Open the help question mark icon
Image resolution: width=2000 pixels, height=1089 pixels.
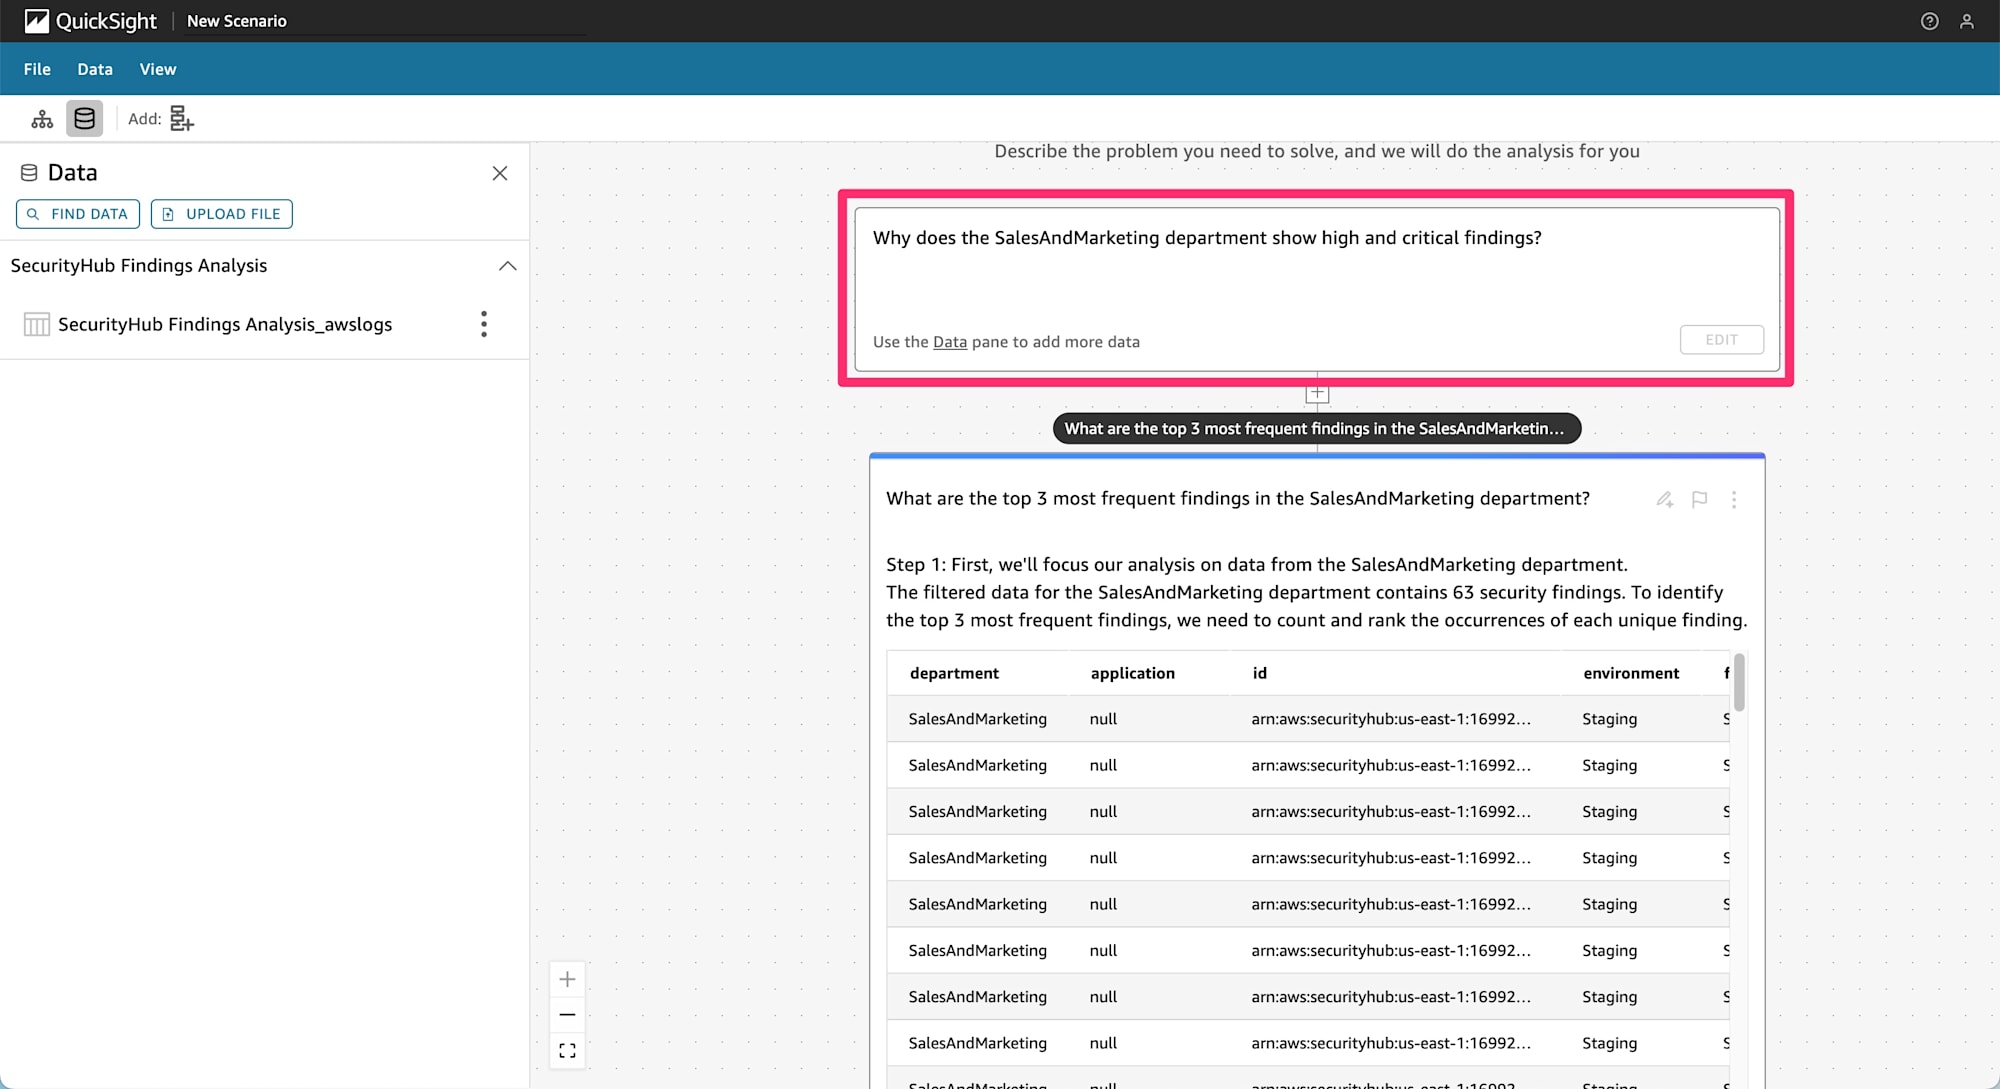pyautogui.click(x=1930, y=21)
